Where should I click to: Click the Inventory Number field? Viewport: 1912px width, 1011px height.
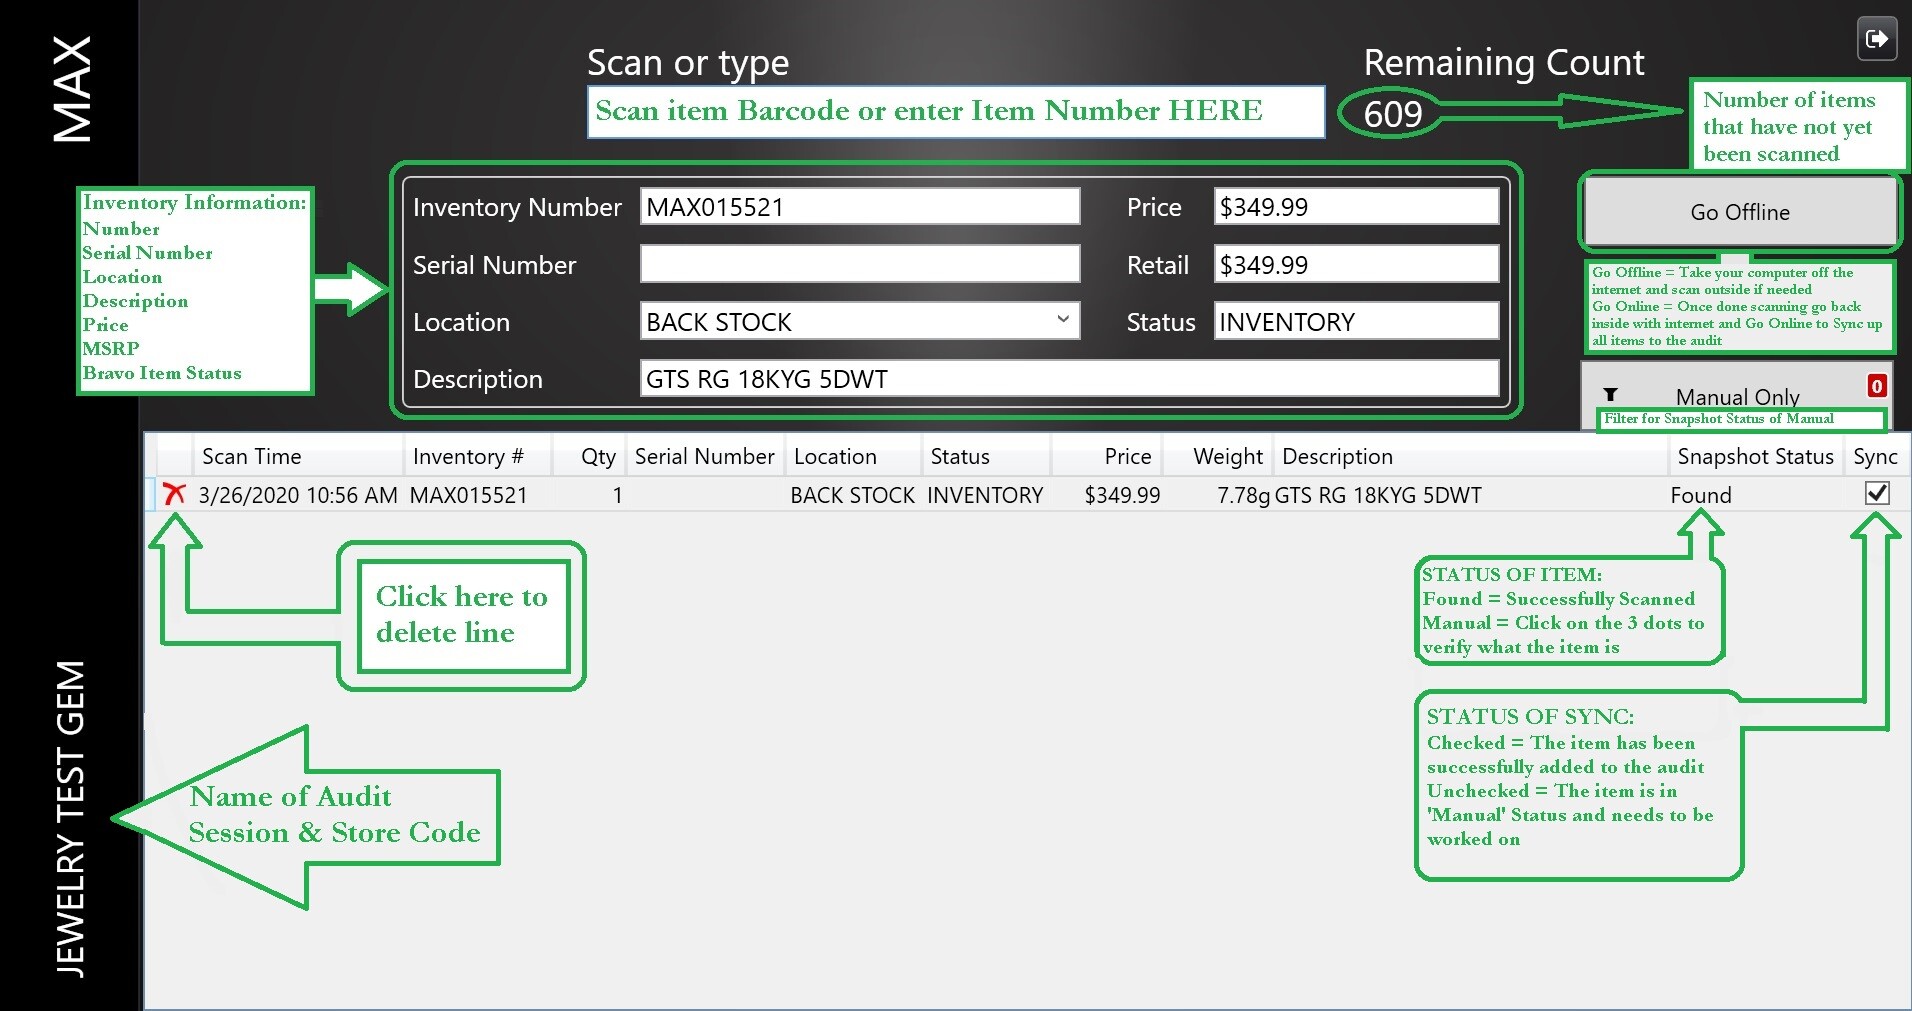click(x=859, y=207)
